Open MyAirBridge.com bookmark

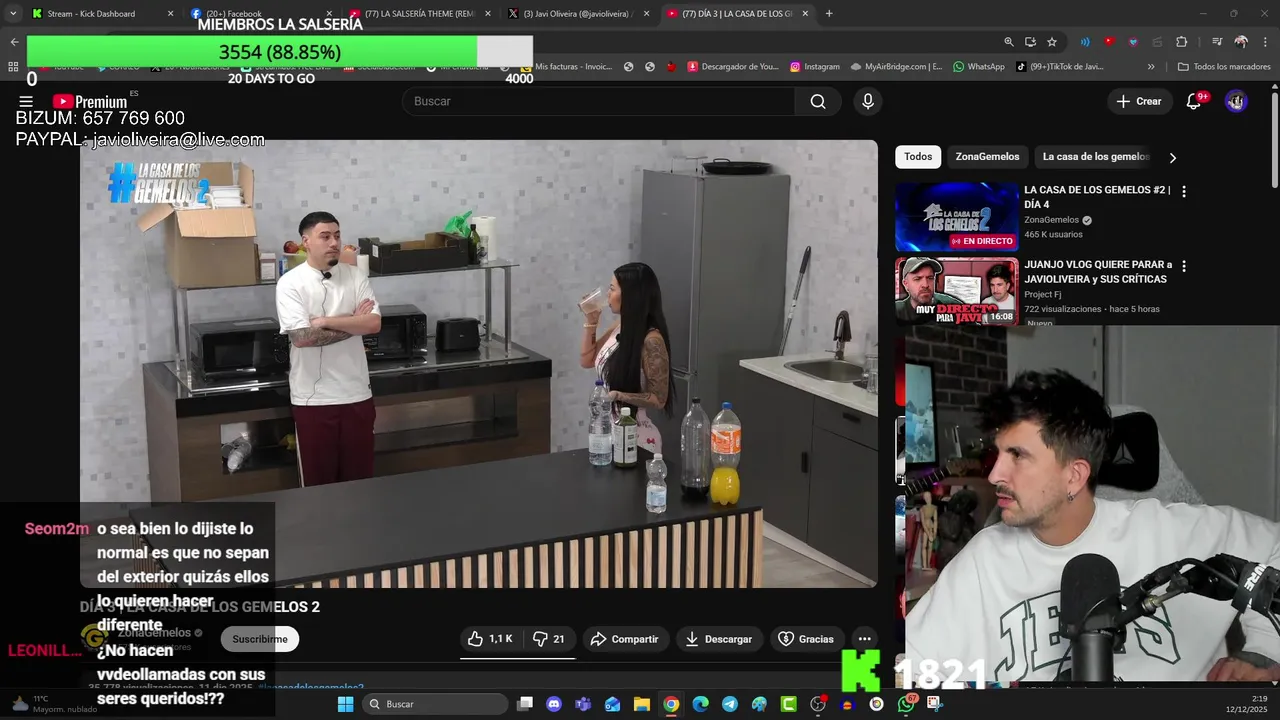[x=896, y=67]
